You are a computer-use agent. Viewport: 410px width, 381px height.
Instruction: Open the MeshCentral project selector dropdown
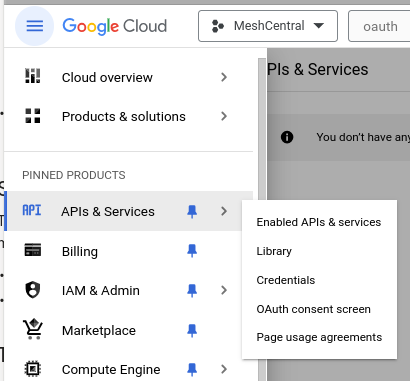(268, 26)
